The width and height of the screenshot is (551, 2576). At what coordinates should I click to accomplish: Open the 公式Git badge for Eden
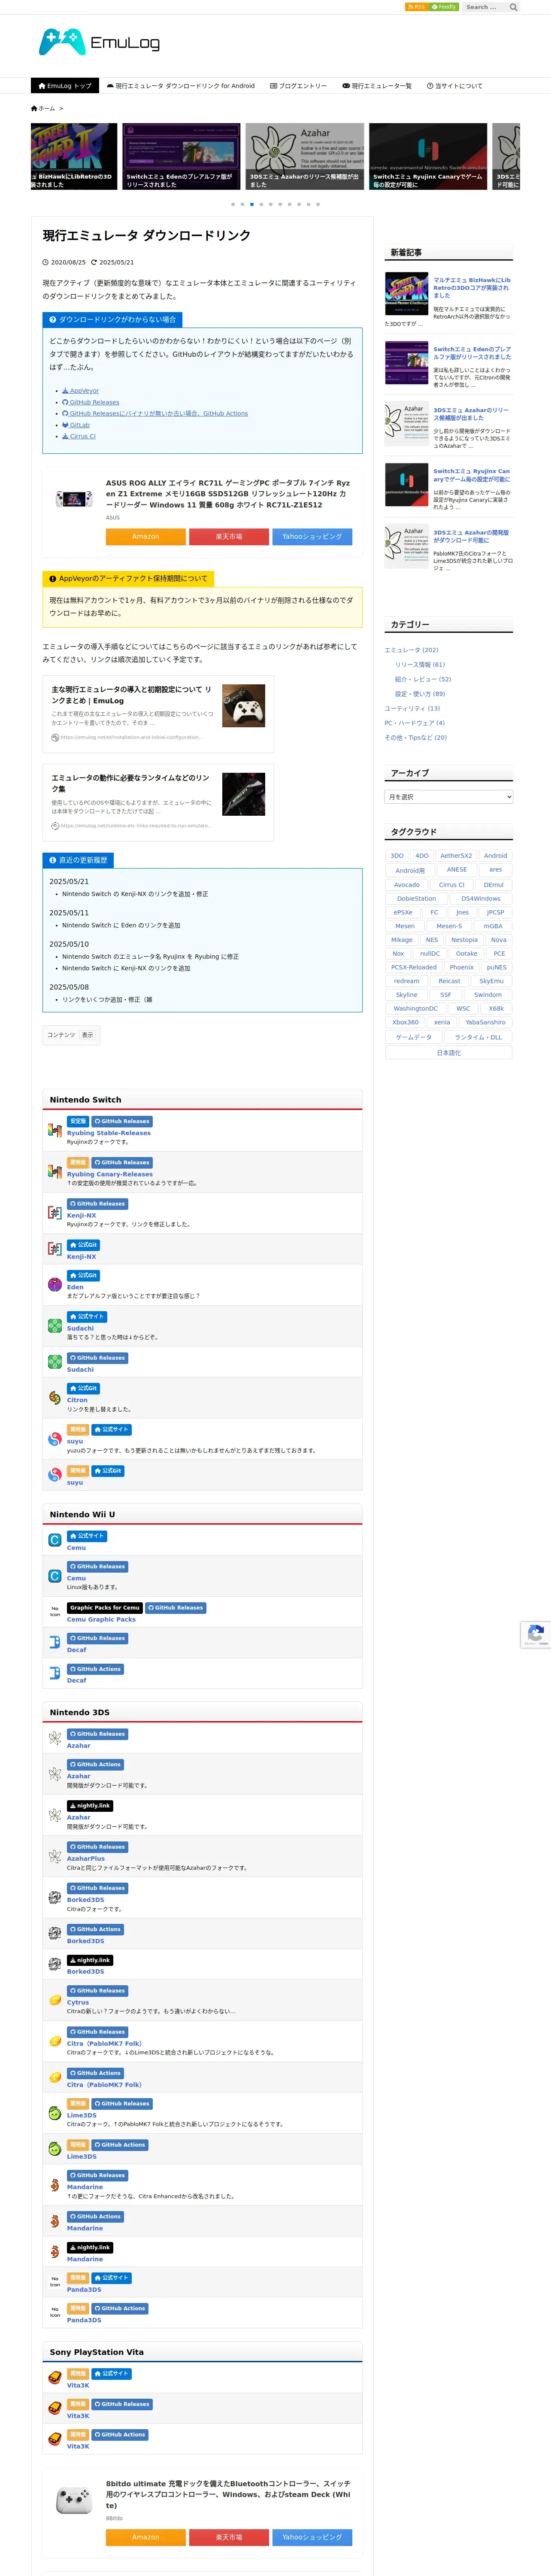click(x=84, y=1276)
